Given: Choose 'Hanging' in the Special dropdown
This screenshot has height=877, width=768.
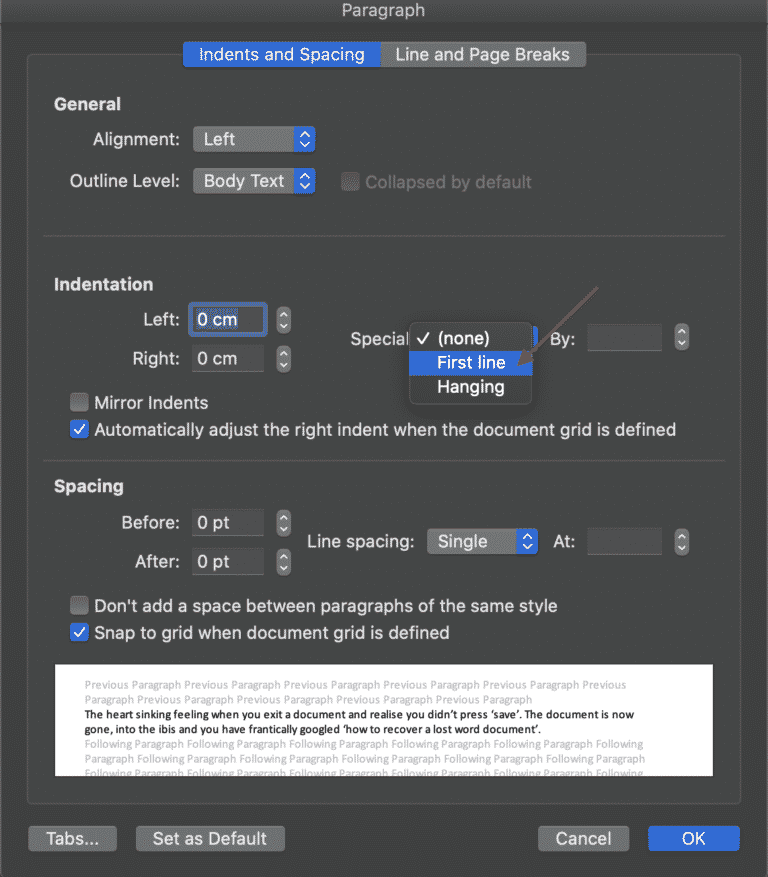Looking at the screenshot, I should (x=470, y=387).
